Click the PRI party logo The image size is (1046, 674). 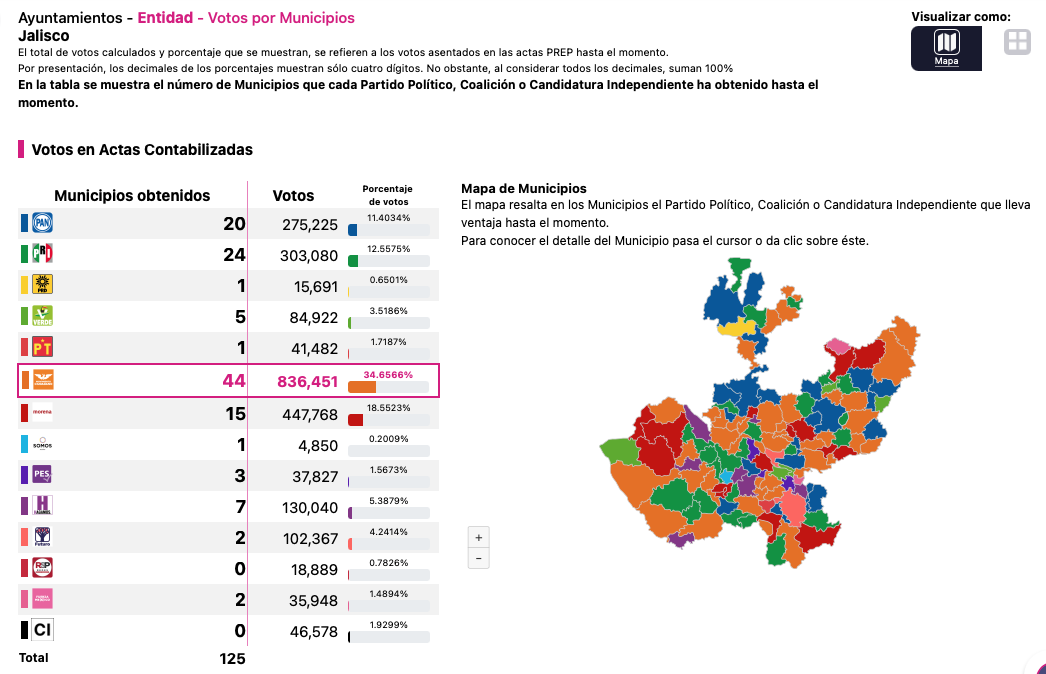[x=42, y=254]
